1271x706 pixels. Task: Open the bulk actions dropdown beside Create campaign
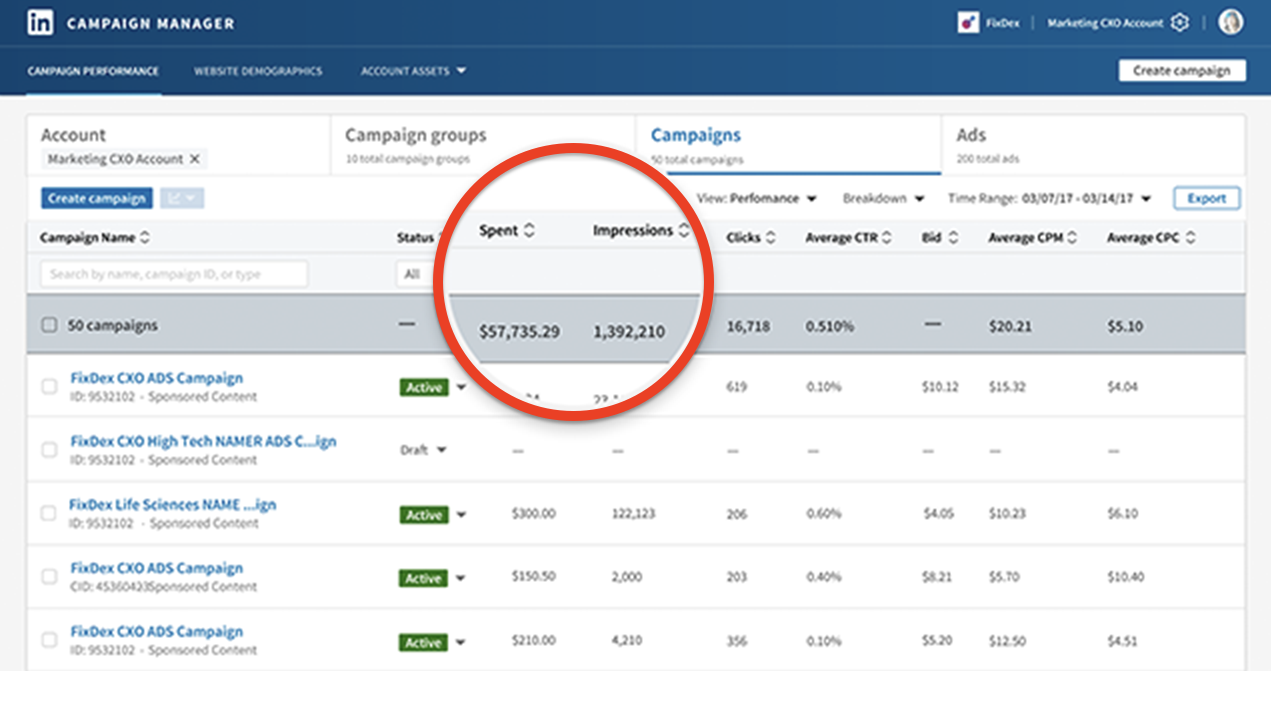(x=182, y=198)
